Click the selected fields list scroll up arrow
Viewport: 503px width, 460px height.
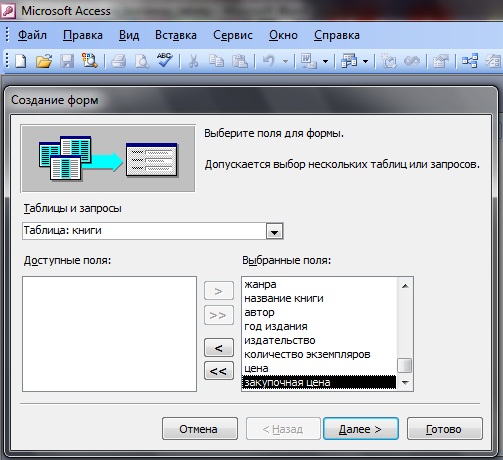(405, 286)
